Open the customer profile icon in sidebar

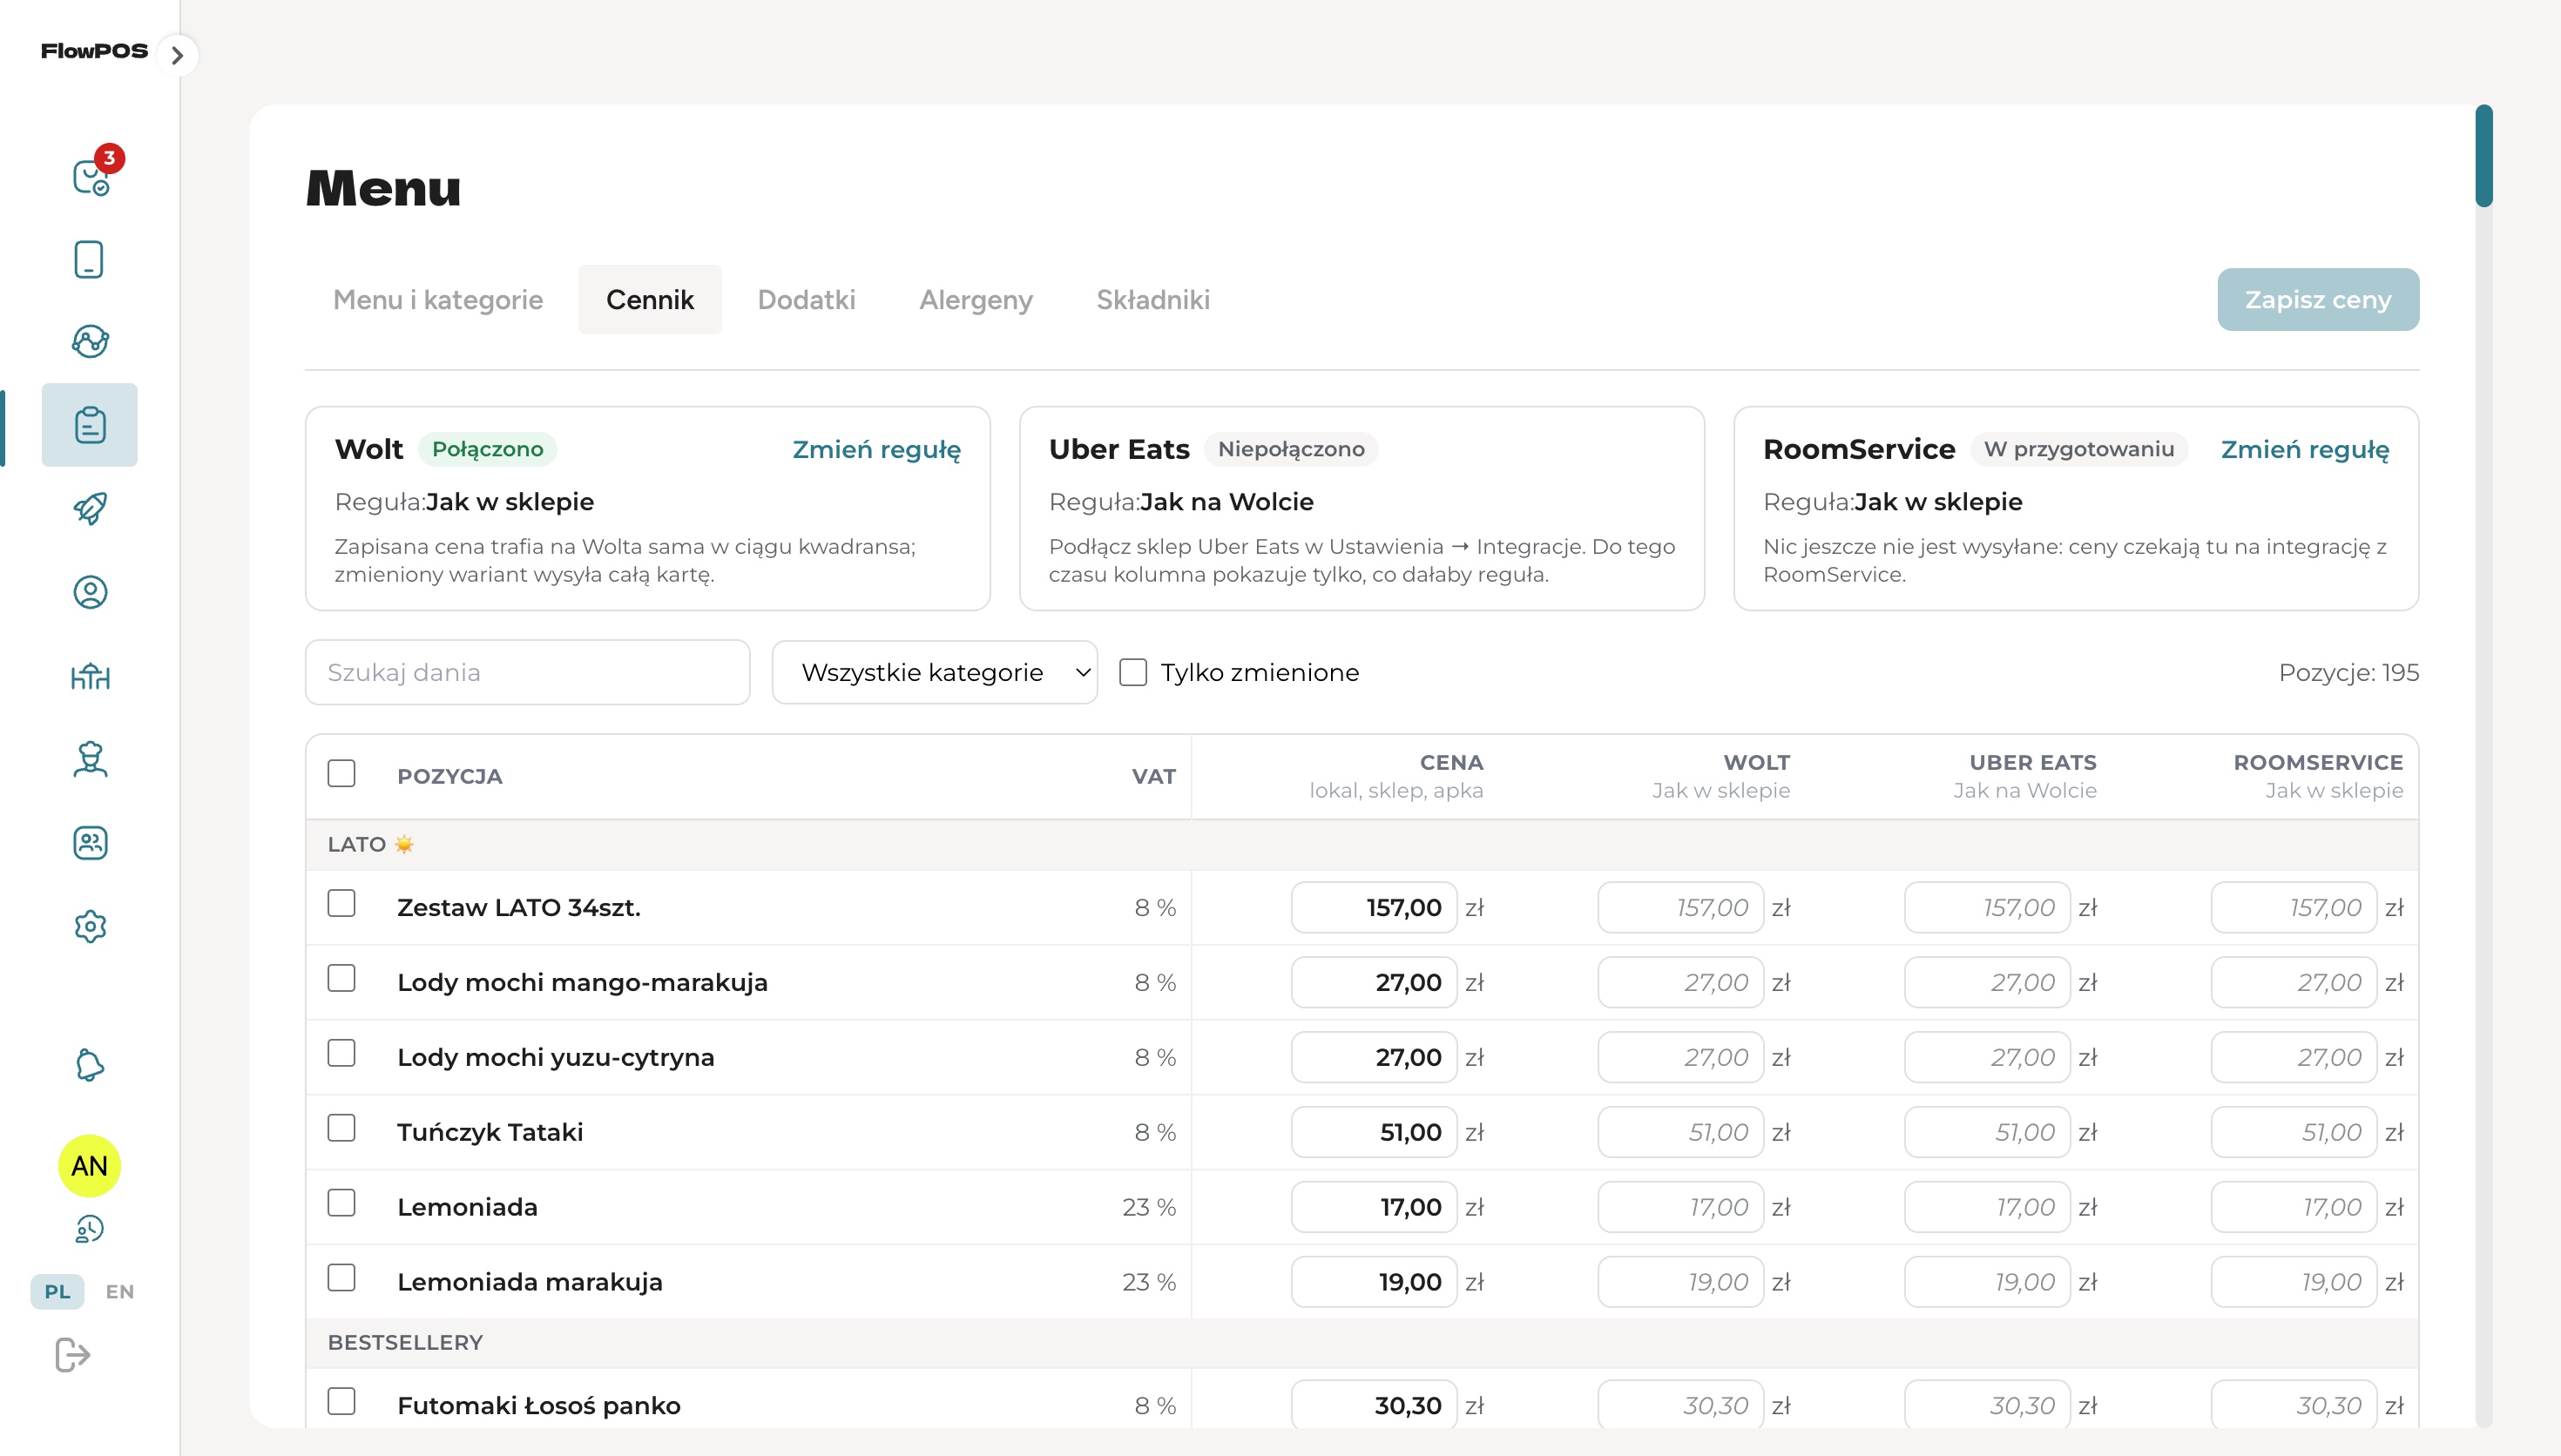(x=90, y=592)
